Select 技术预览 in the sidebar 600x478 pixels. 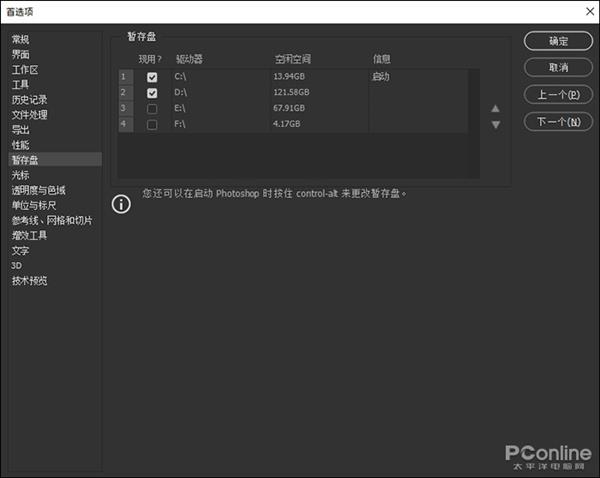tap(29, 281)
